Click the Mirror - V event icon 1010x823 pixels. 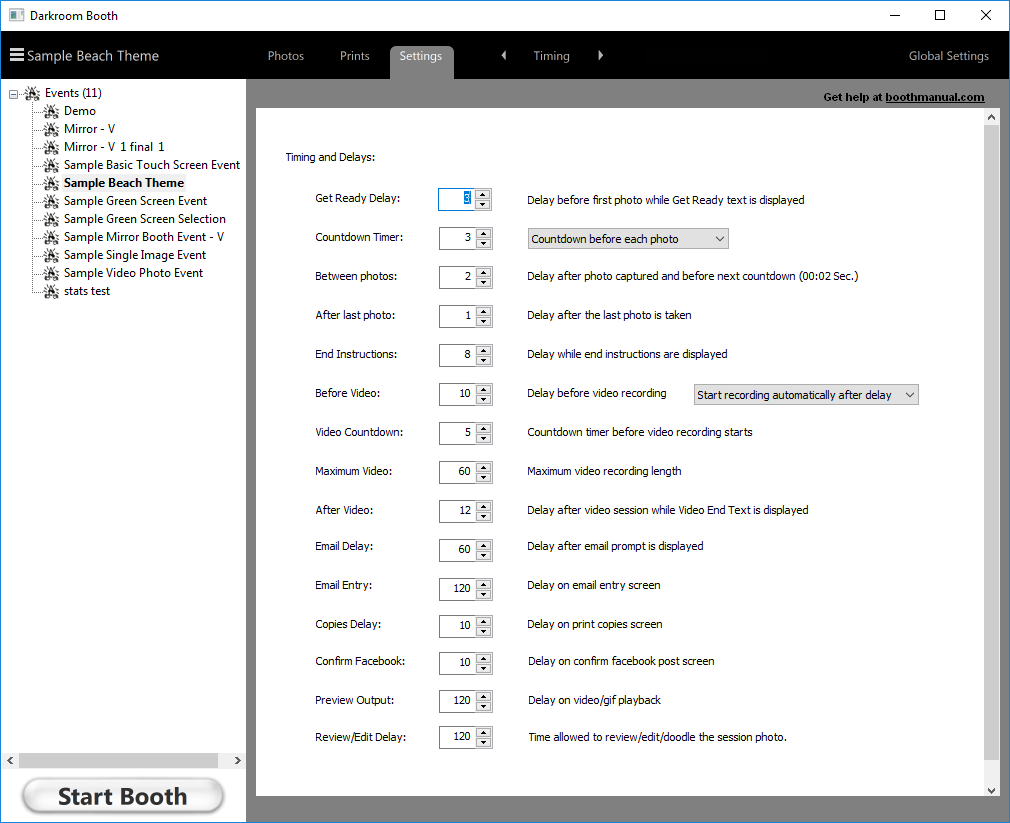(x=52, y=129)
